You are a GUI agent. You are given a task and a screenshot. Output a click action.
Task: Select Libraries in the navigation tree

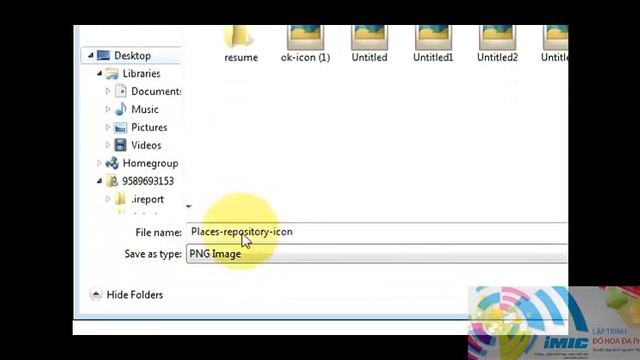click(x=141, y=73)
